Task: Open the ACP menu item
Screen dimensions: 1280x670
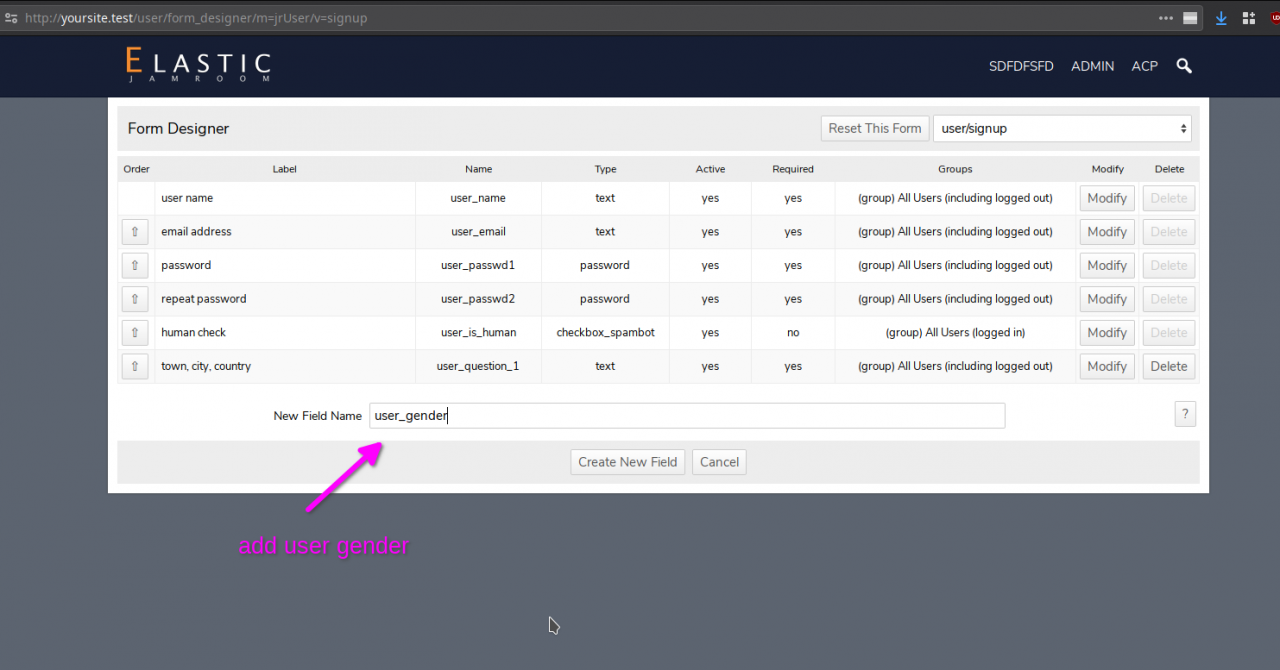Action: (x=1144, y=66)
